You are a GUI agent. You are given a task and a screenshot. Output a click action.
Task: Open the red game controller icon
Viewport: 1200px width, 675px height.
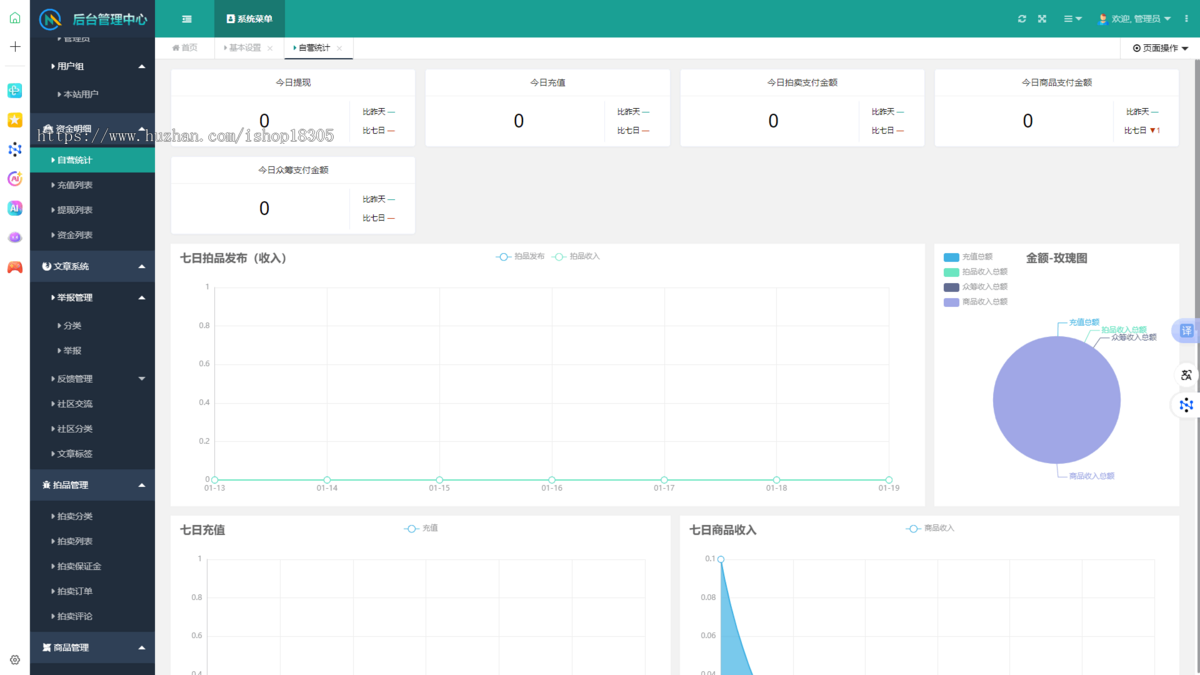pos(15,267)
